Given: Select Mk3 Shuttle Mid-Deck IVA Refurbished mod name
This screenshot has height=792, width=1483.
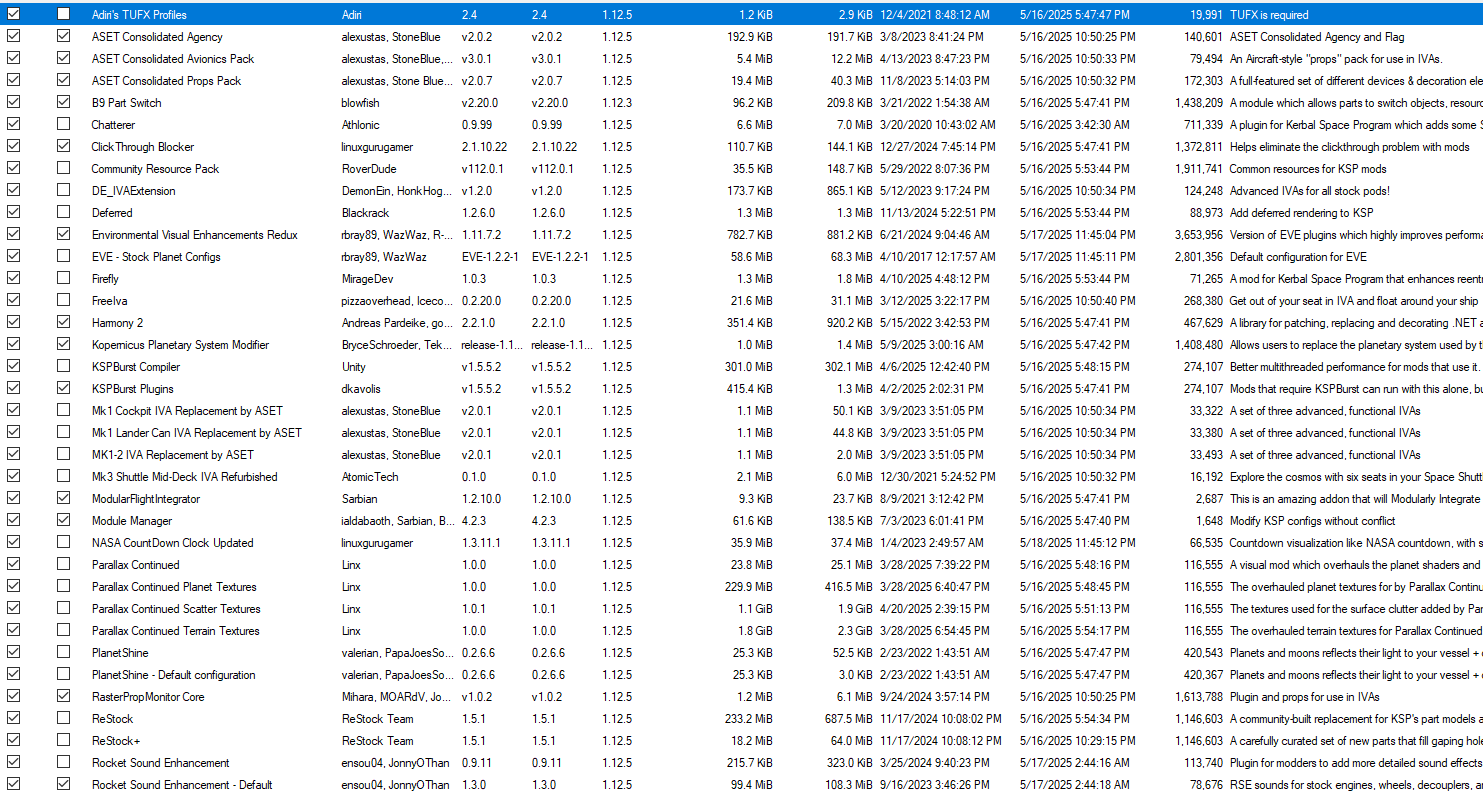Looking at the screenshot, I should pos(185,477).
